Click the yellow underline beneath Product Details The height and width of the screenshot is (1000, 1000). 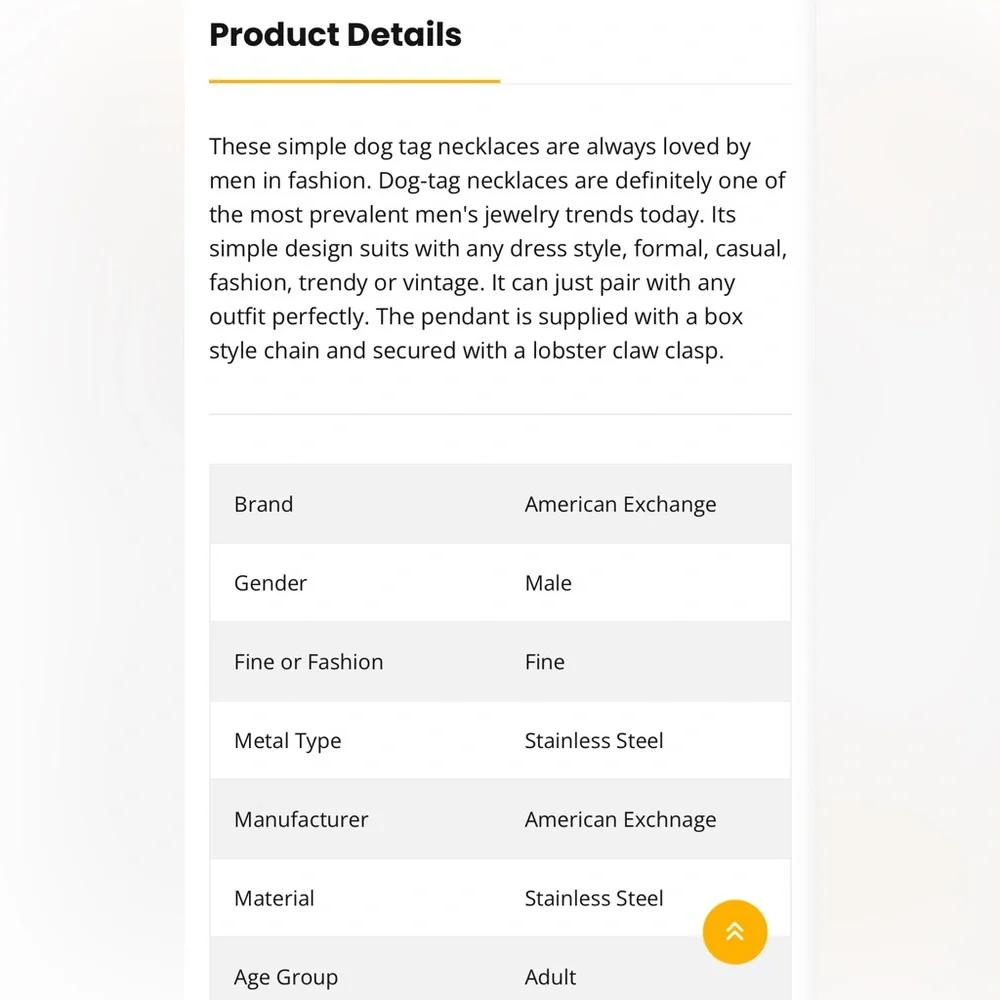tap(355, 81)
